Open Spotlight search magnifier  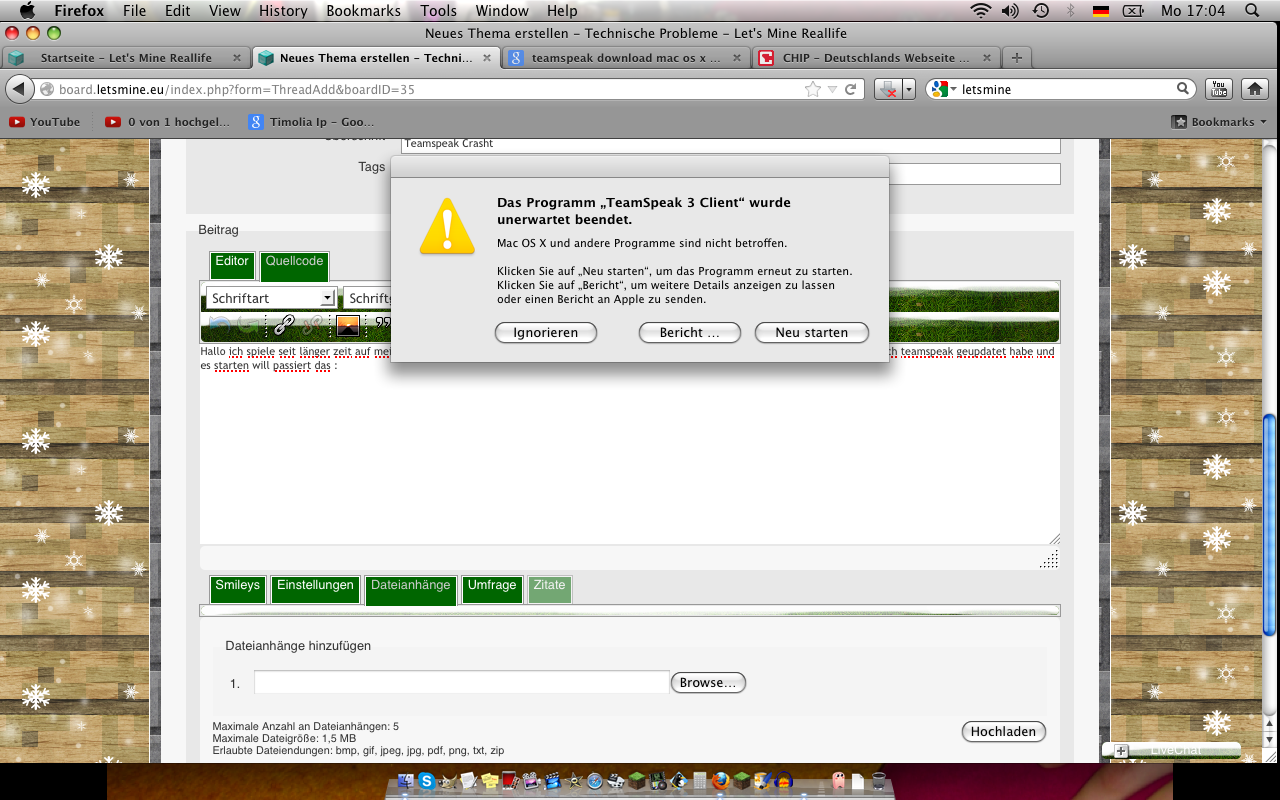point(1252,11)
